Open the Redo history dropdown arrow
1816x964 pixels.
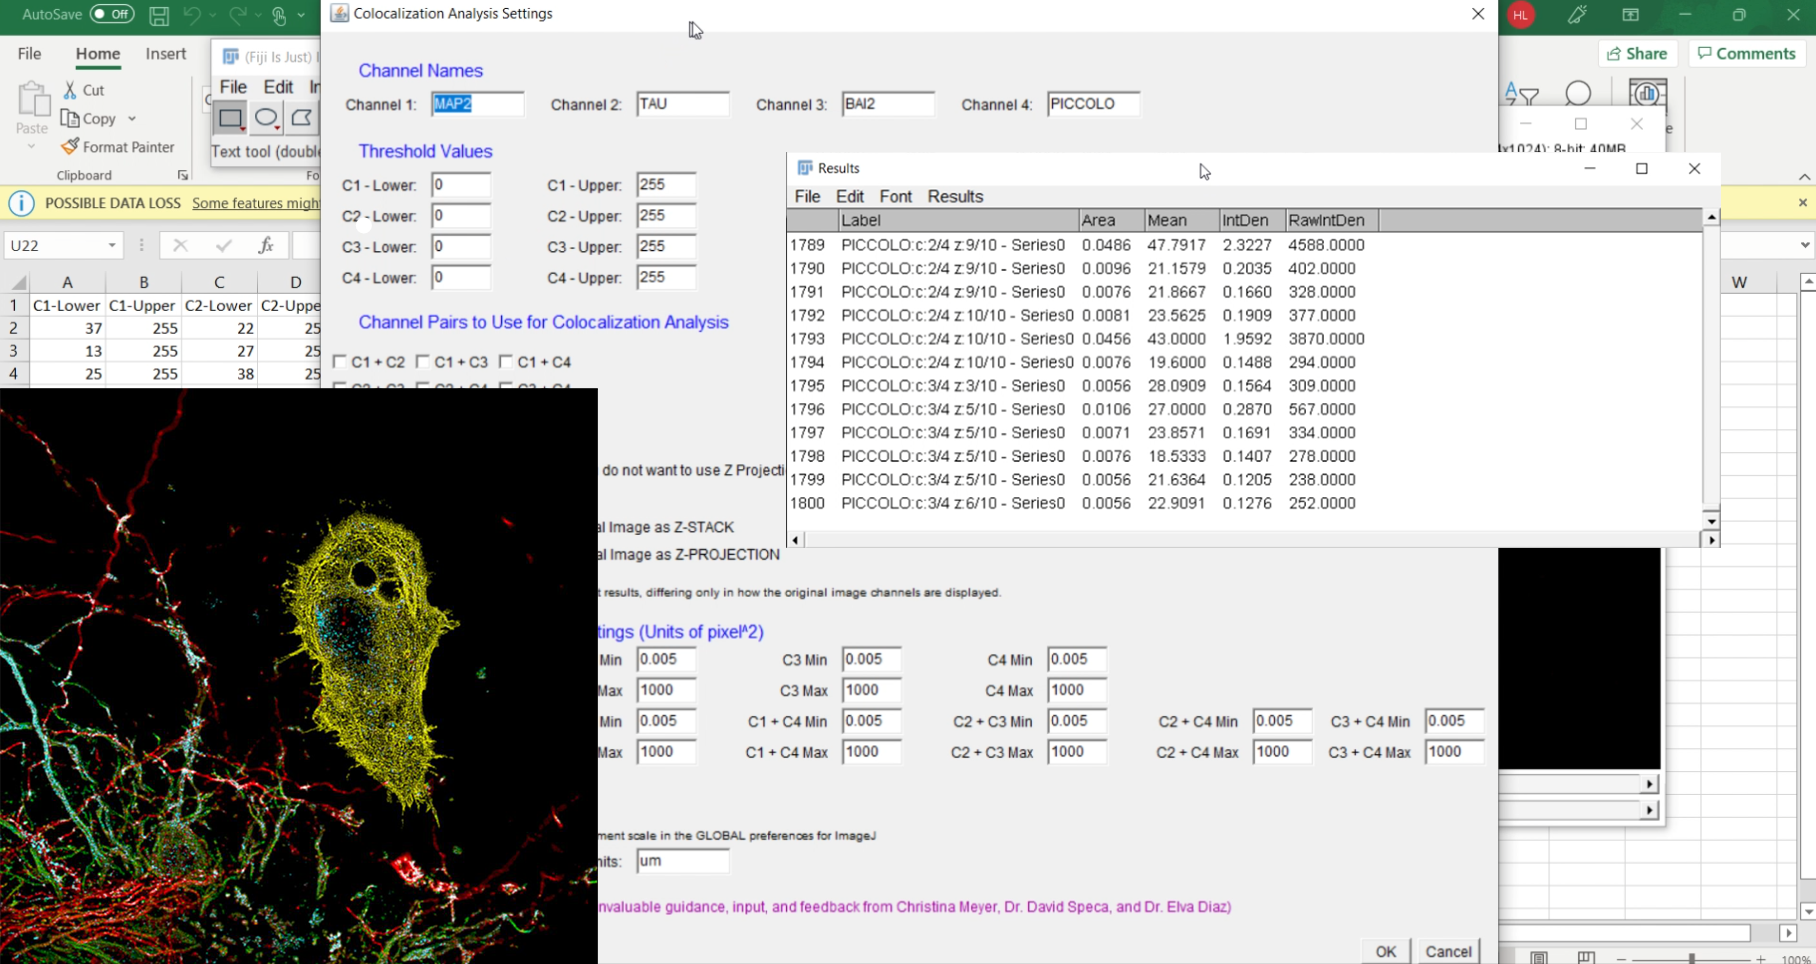[x=257, y=15]
